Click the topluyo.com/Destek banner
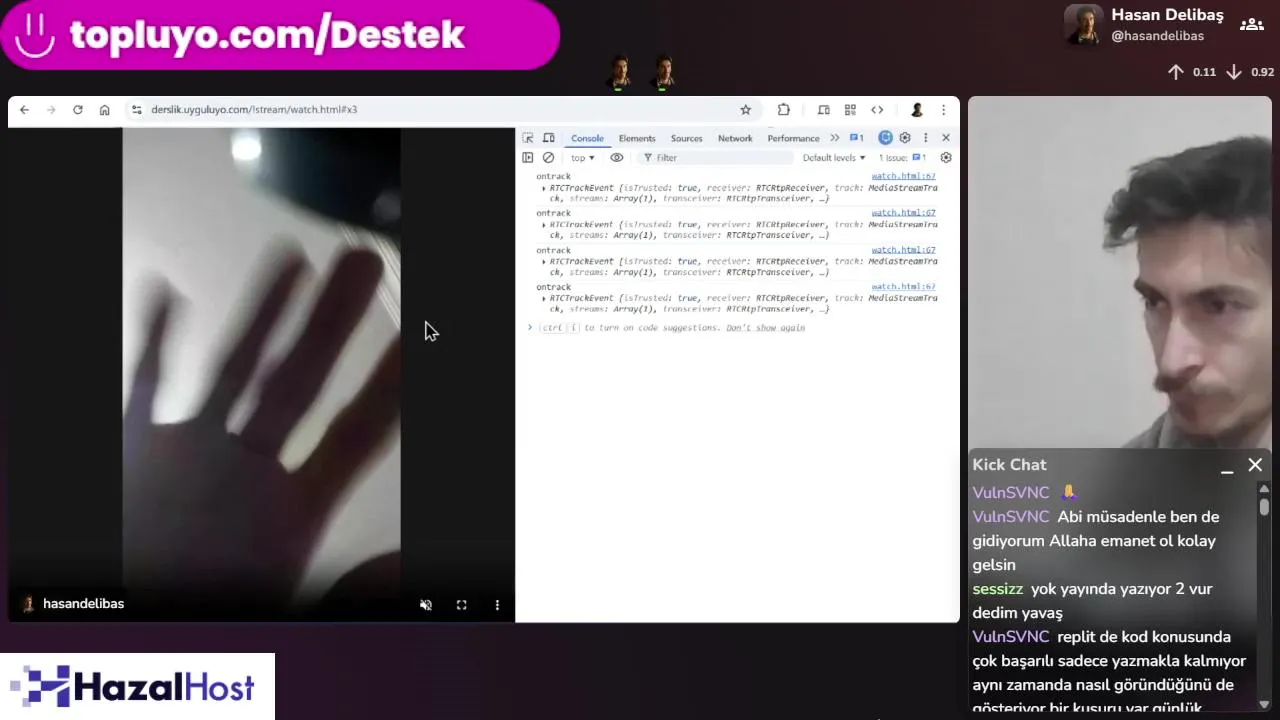This screenshot has height=720, width=1280. click(x=280, y=35)
